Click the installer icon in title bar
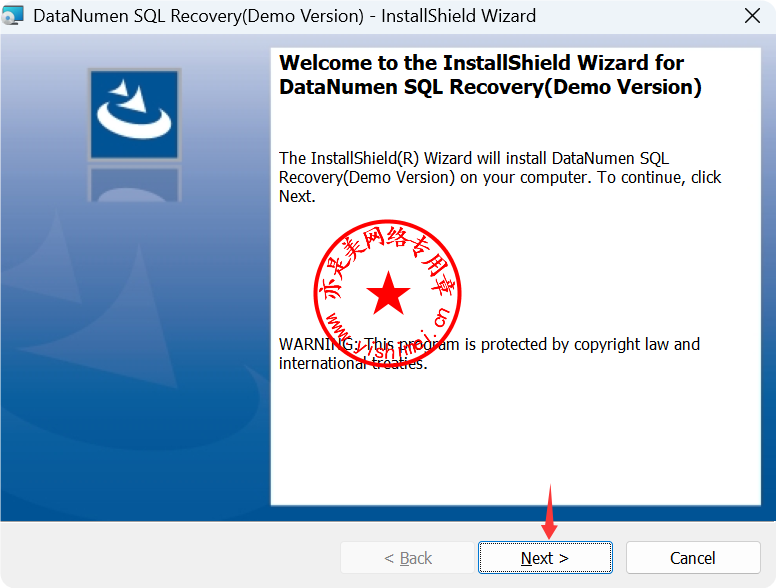 [13, 16]
